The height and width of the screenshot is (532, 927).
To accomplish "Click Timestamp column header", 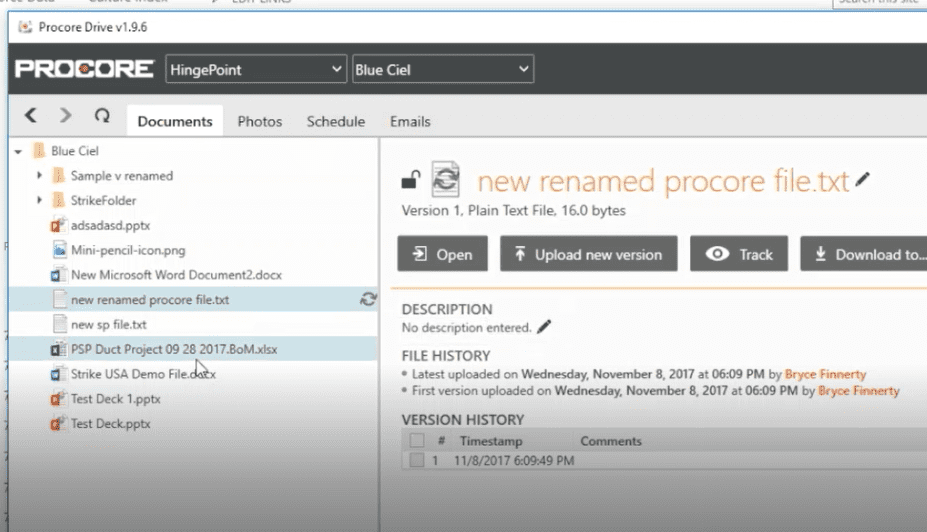I will (x=491, y=441).
